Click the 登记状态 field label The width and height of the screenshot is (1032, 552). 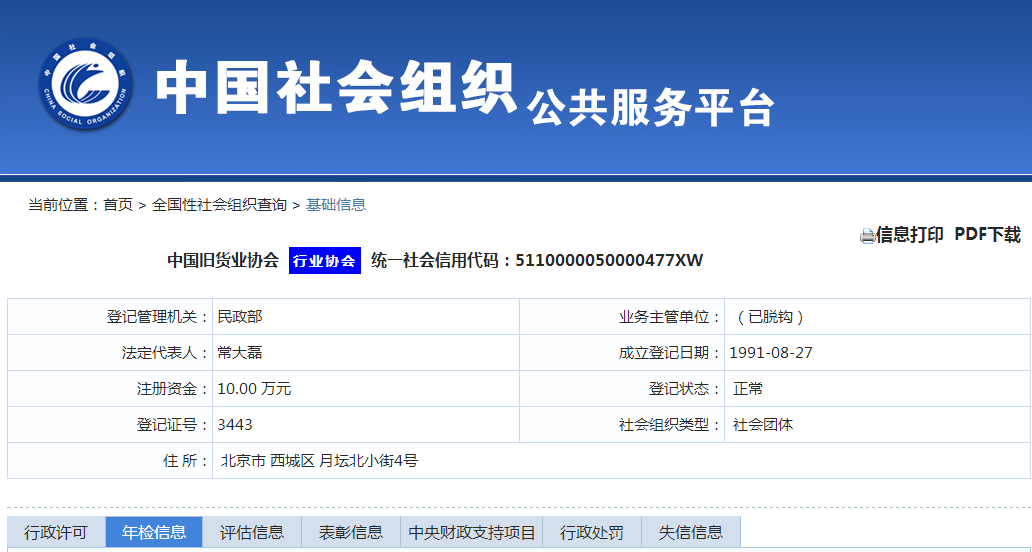(x=685, y=389)
